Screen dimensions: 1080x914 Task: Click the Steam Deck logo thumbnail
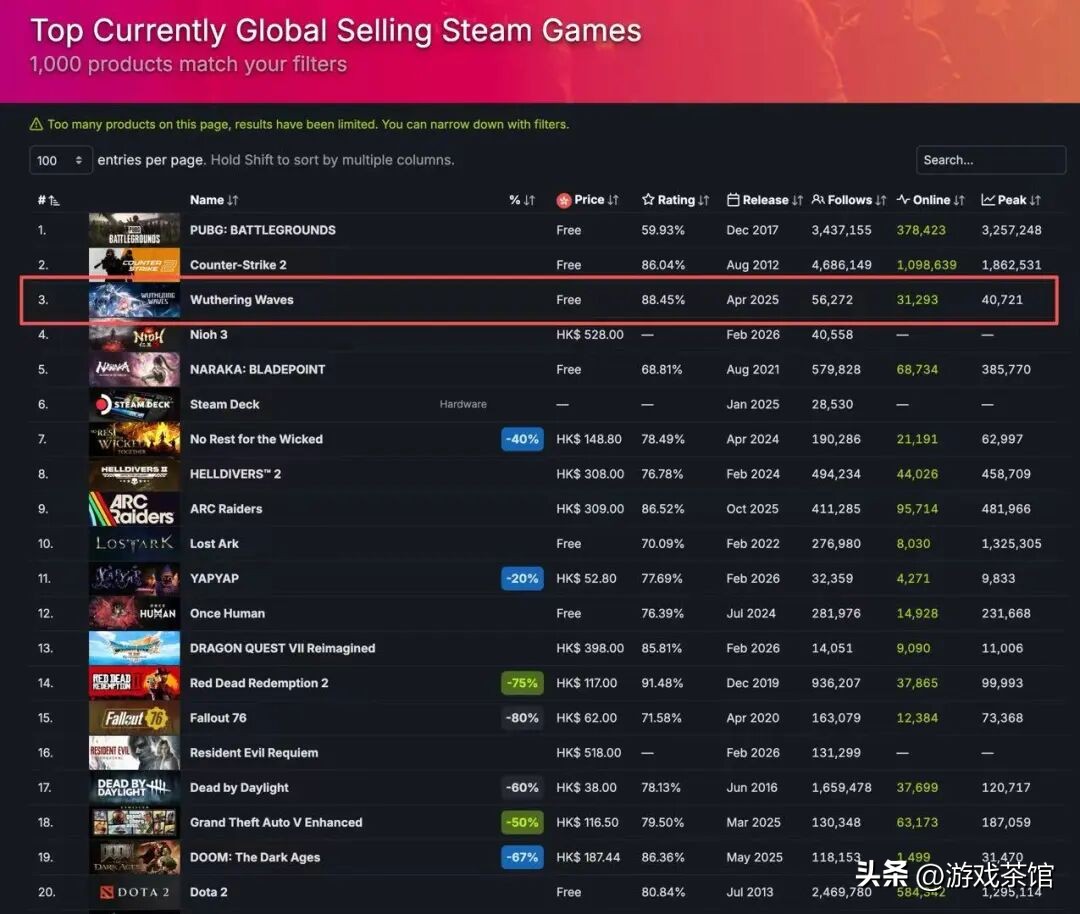tap(134, 404)
